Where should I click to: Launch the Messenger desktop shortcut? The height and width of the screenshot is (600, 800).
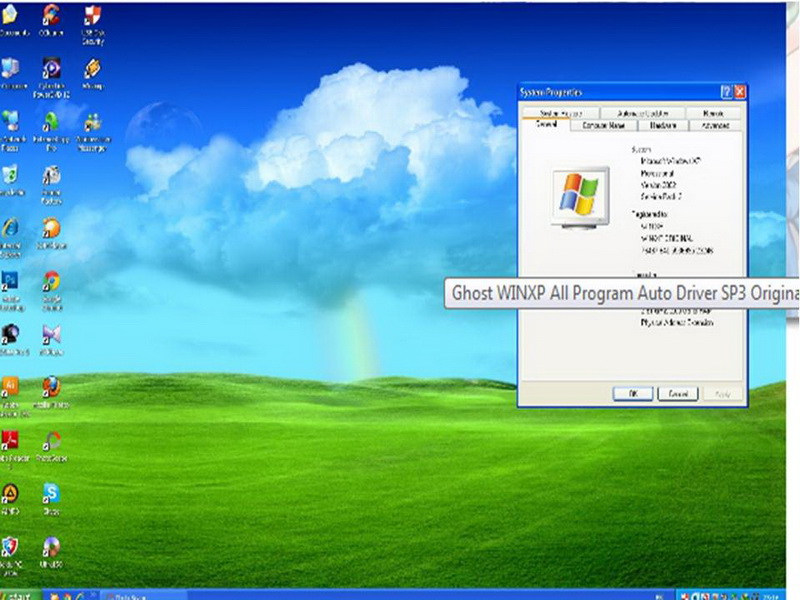pos(92,122)
